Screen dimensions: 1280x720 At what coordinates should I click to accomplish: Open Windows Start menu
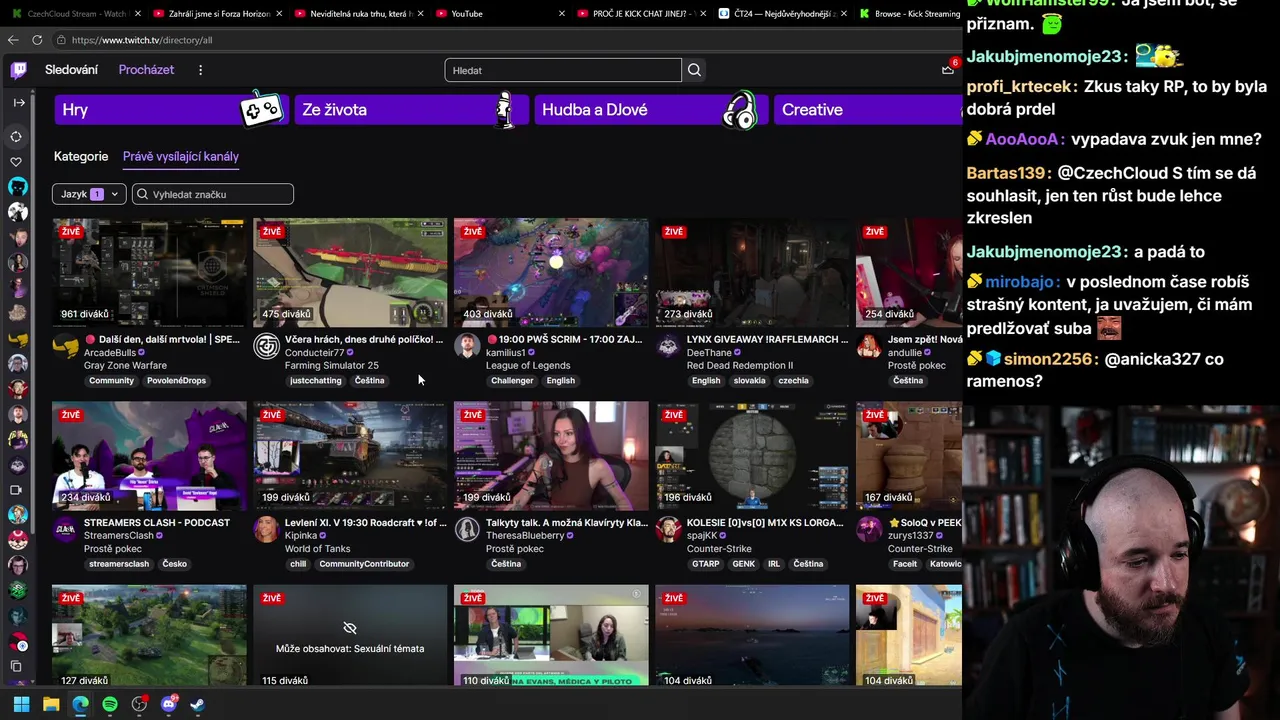21,704
